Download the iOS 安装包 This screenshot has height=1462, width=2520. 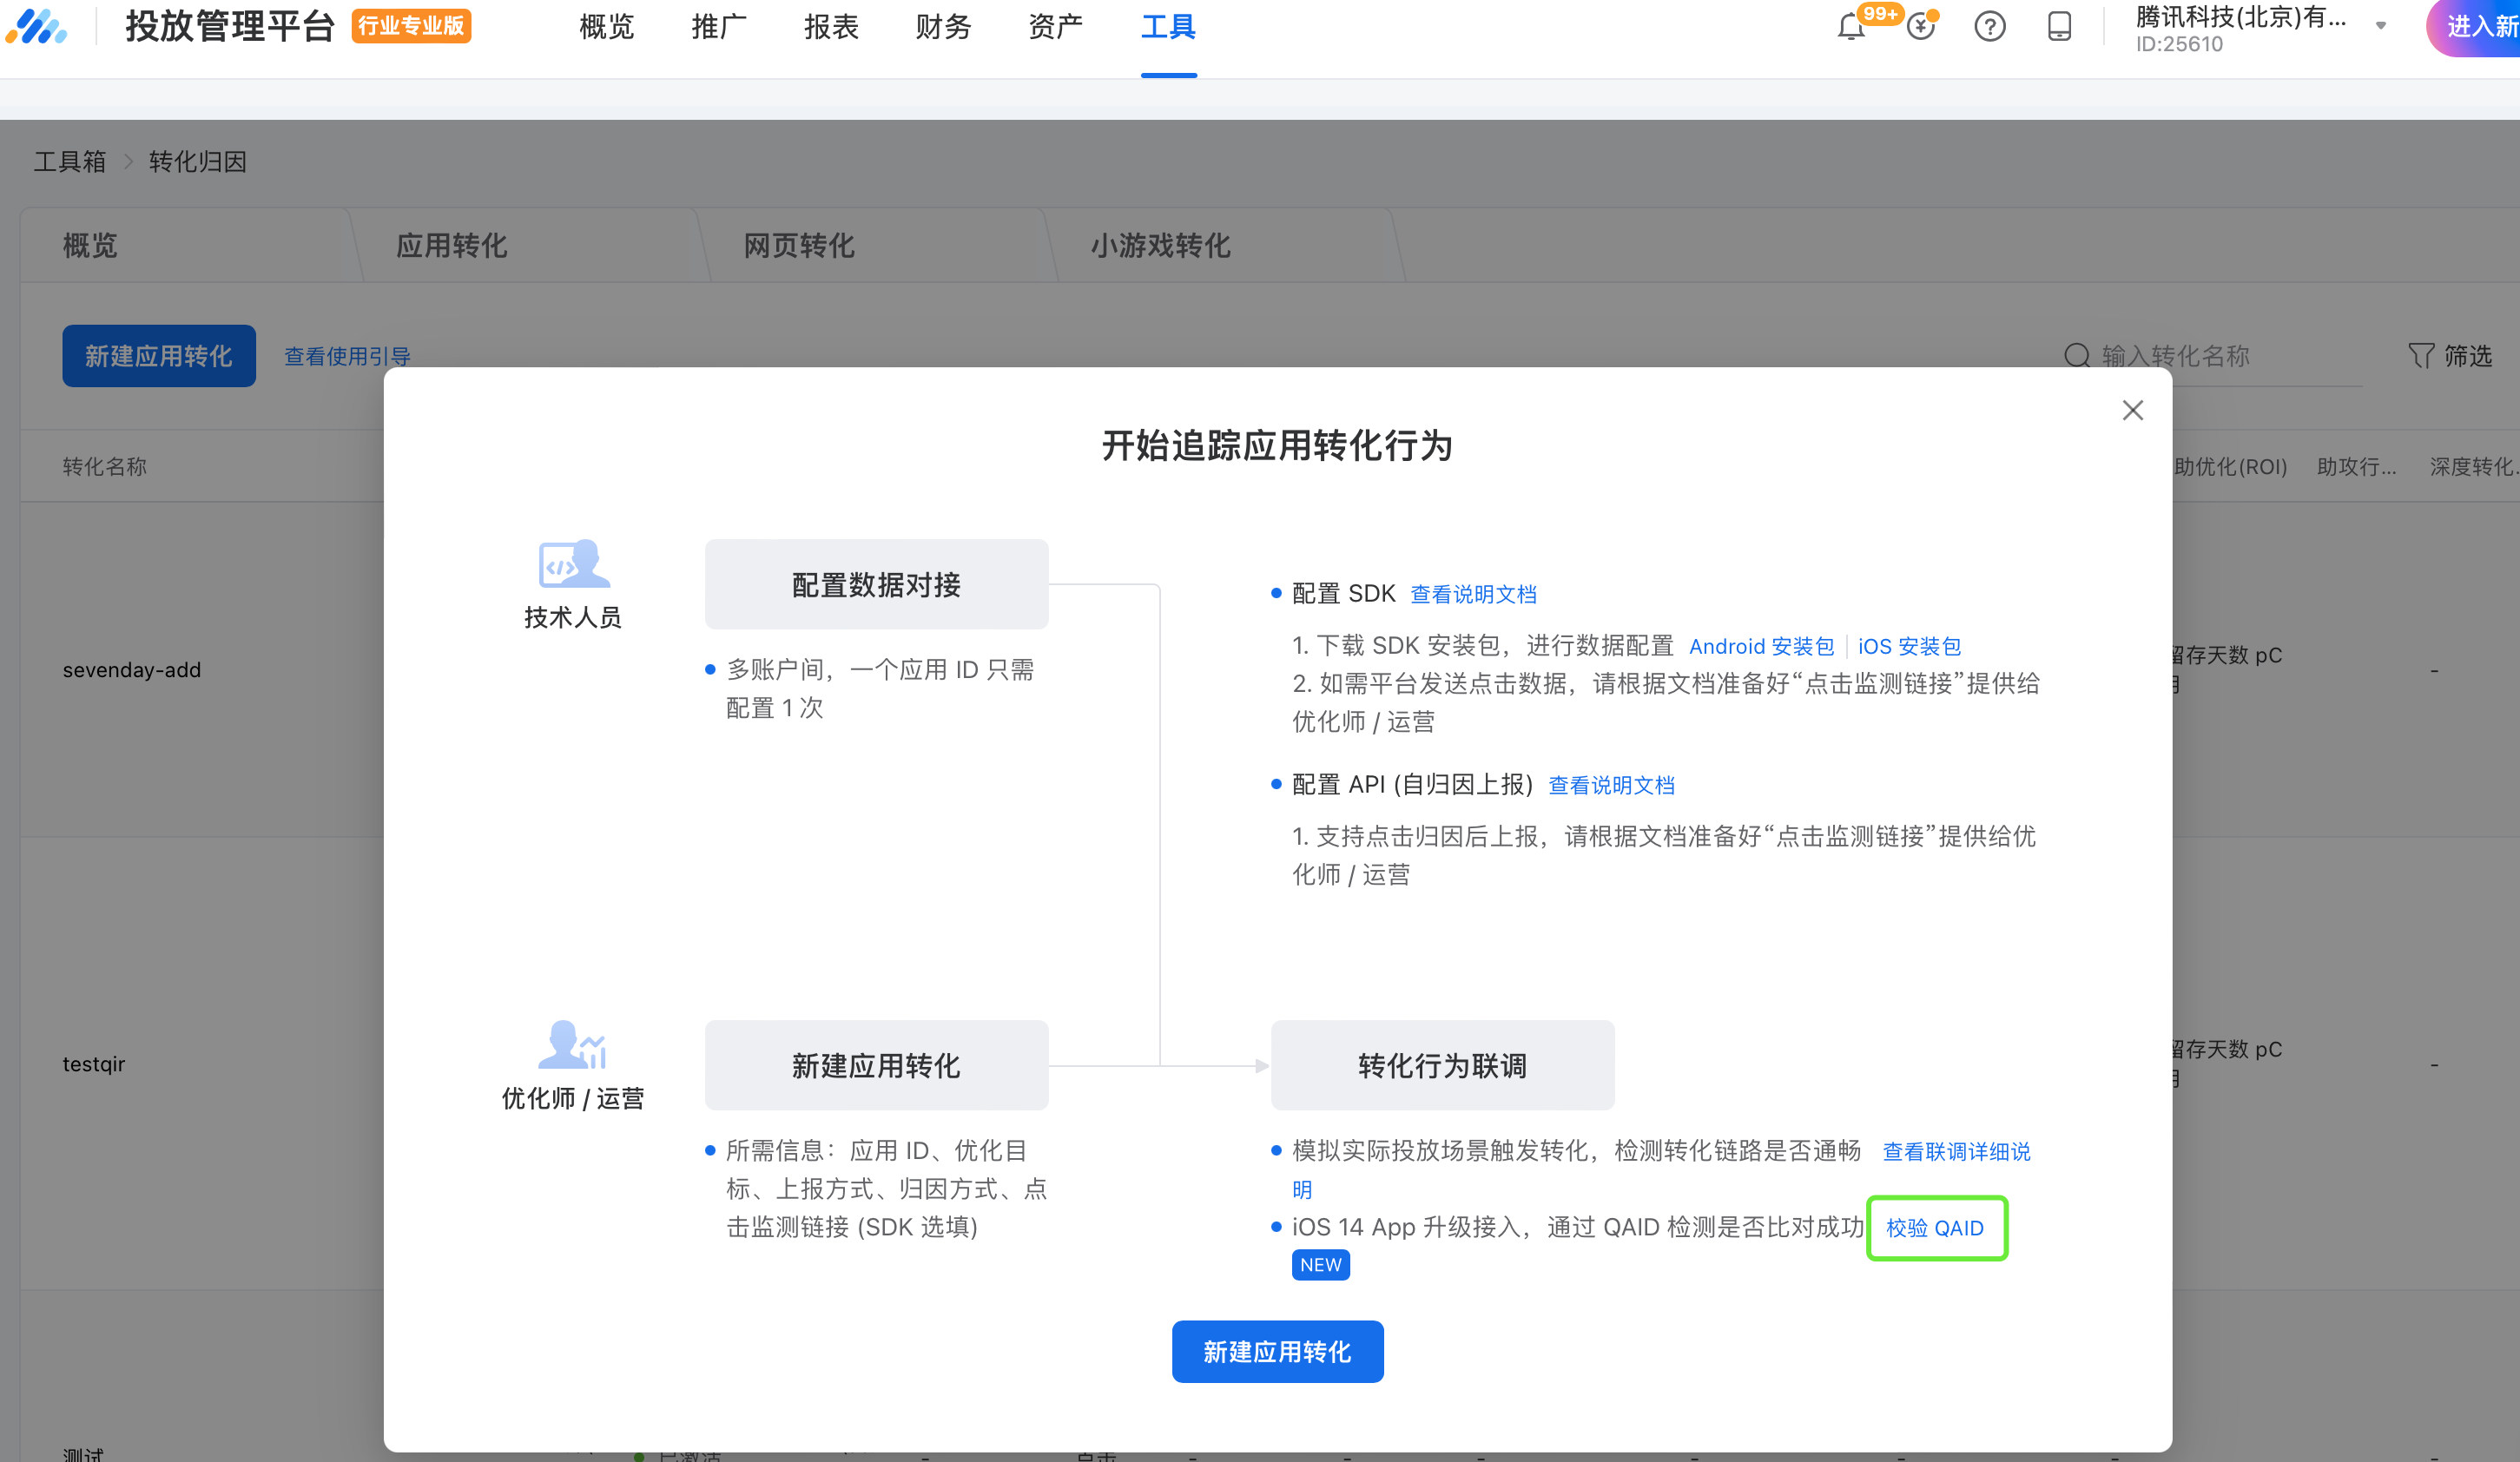point(1909,646)
